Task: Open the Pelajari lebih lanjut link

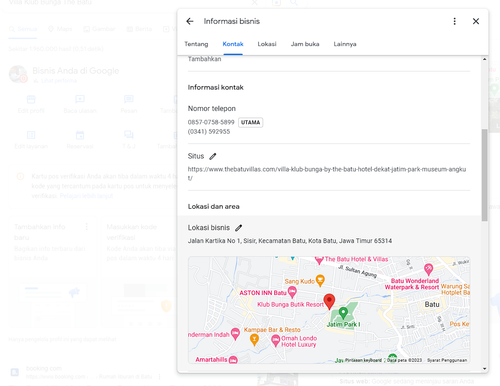Action: (x=86, y=196)
